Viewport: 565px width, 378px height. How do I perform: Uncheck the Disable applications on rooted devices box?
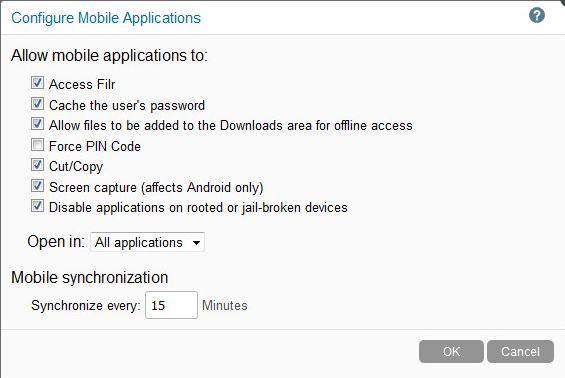37,206
